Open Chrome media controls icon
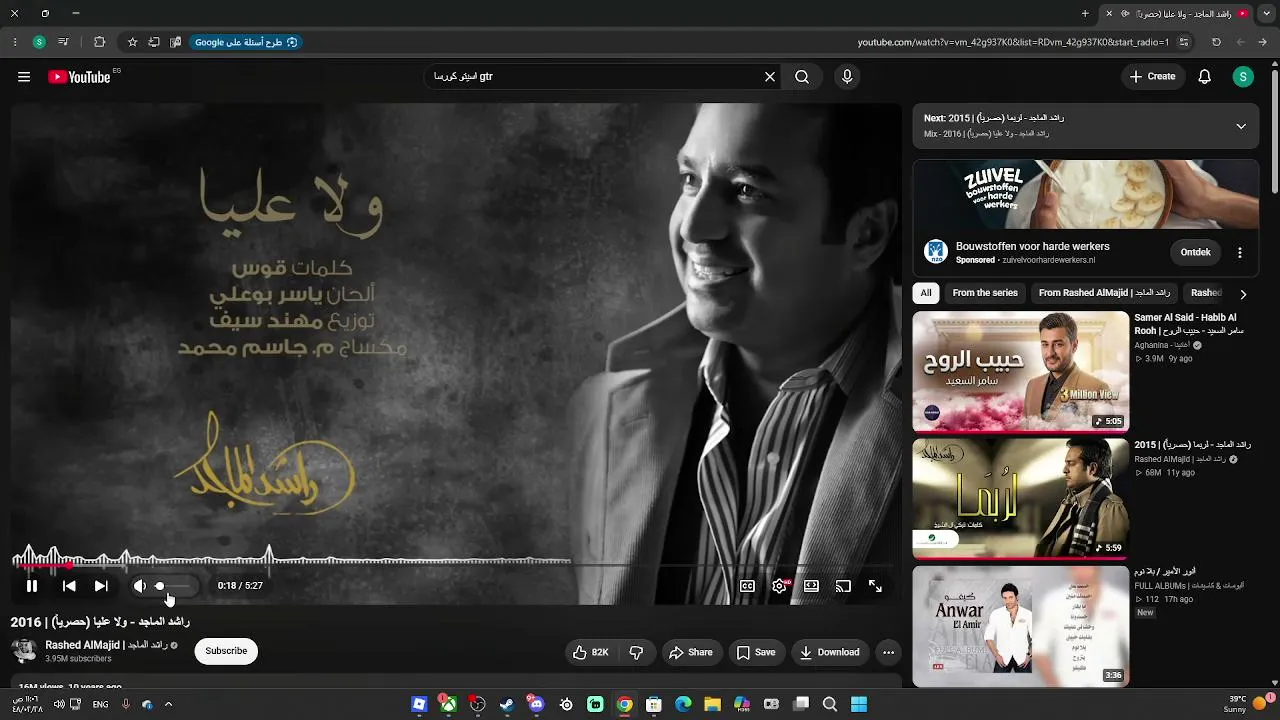 point(63,42)
